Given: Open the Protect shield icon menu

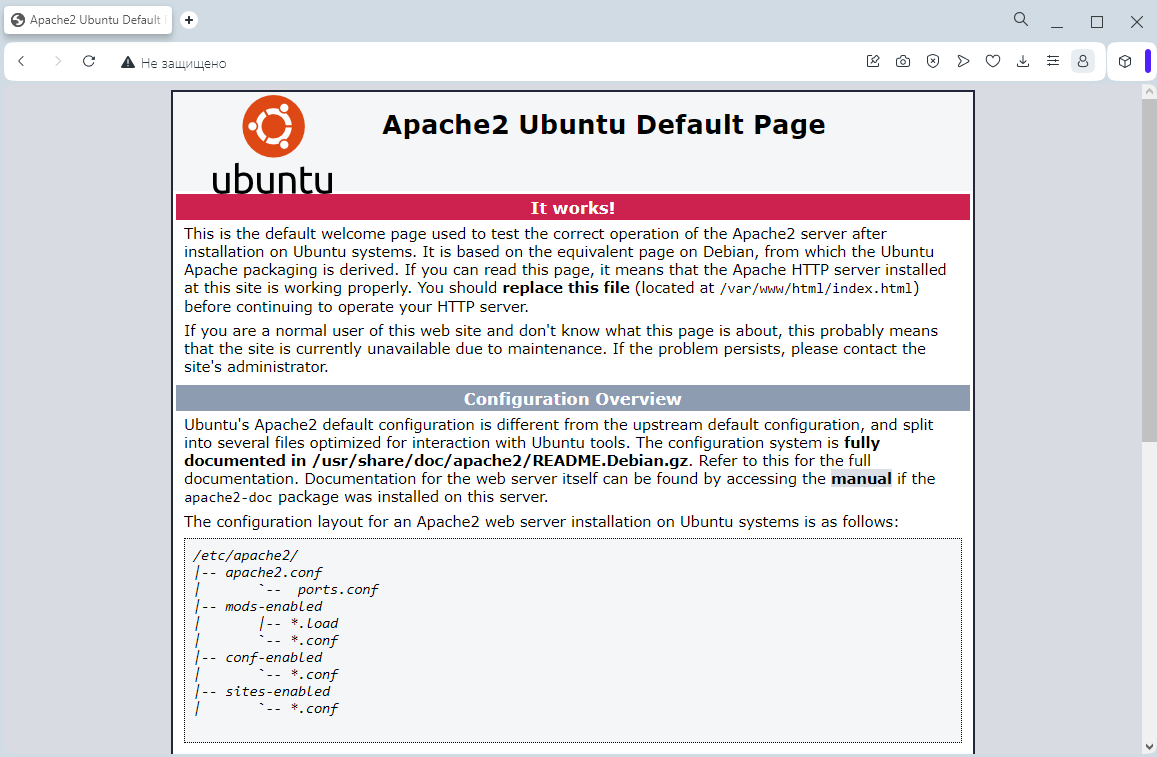Looking at the screenshot, I should [x=933, y=61].
